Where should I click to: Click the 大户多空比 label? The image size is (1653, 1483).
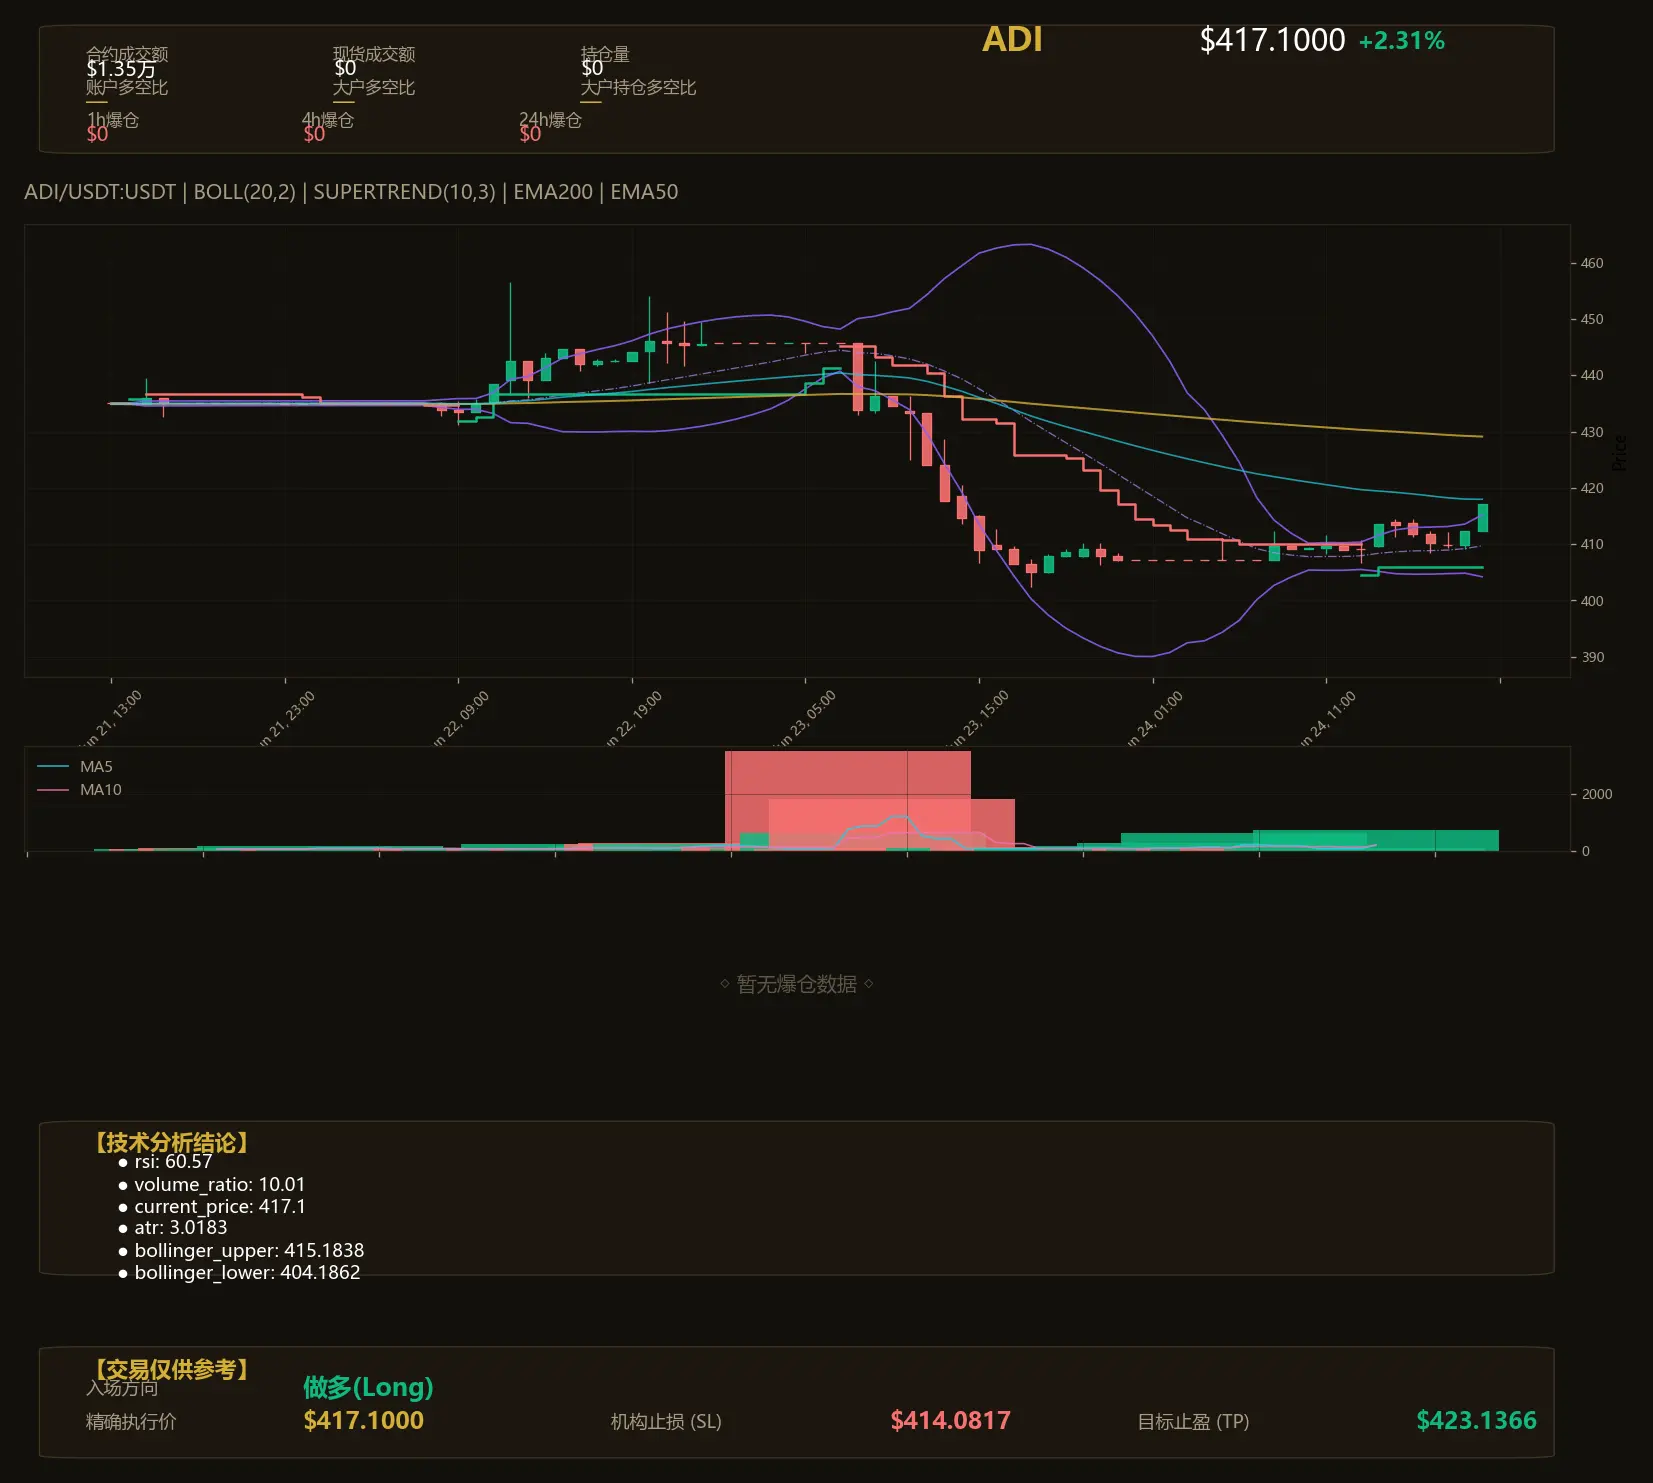tap(374, 88)
